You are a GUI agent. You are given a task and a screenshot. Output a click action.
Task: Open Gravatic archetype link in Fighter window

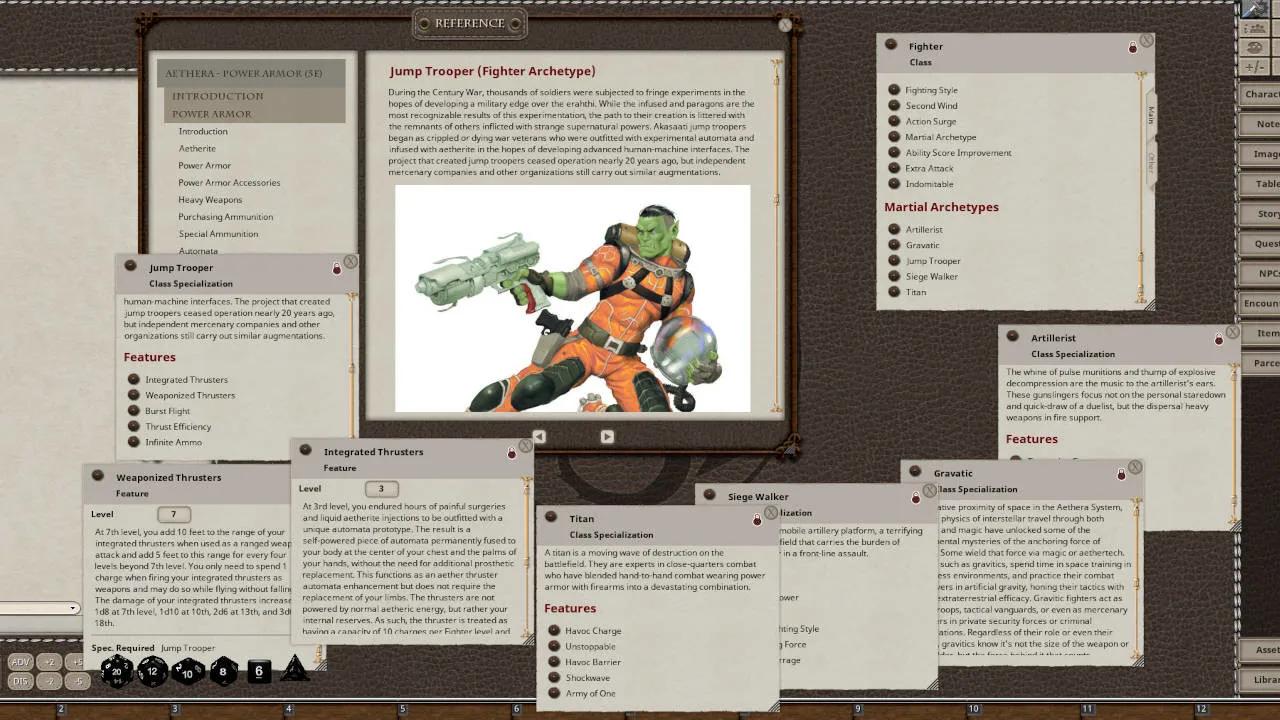[894, 245]
